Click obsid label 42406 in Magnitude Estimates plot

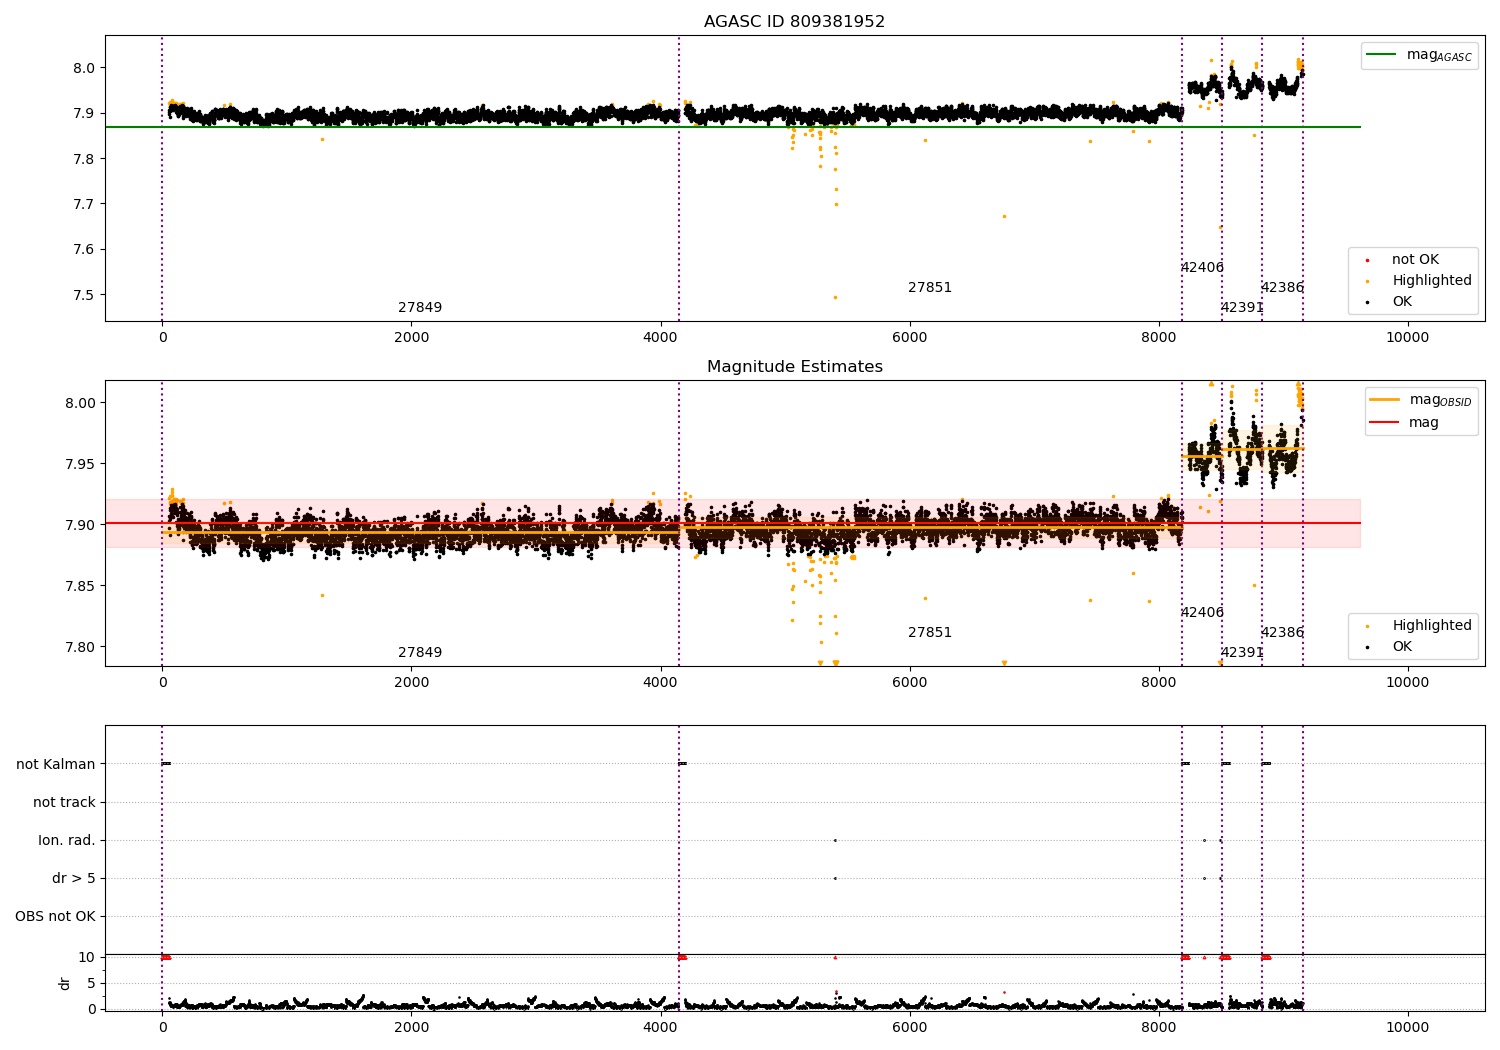pyautogui.click(x=1202, y=613)
